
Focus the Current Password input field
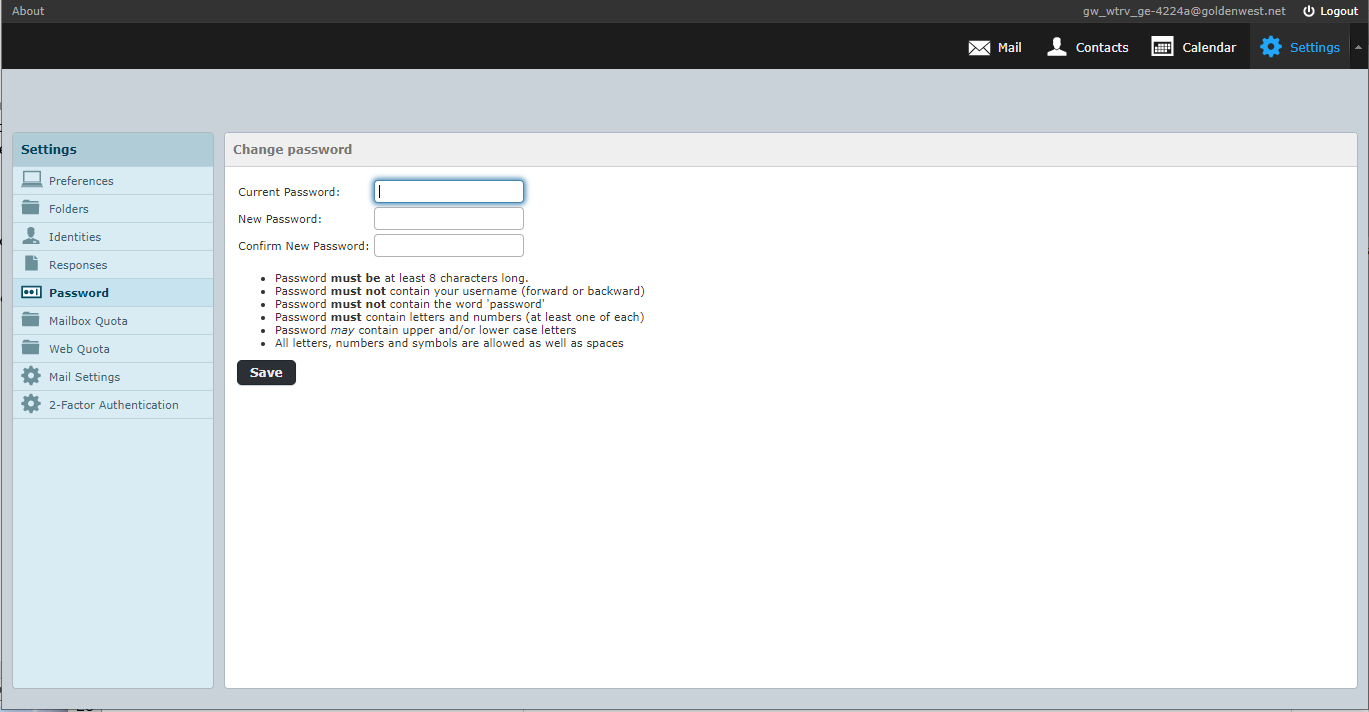[x=448, y=191]
